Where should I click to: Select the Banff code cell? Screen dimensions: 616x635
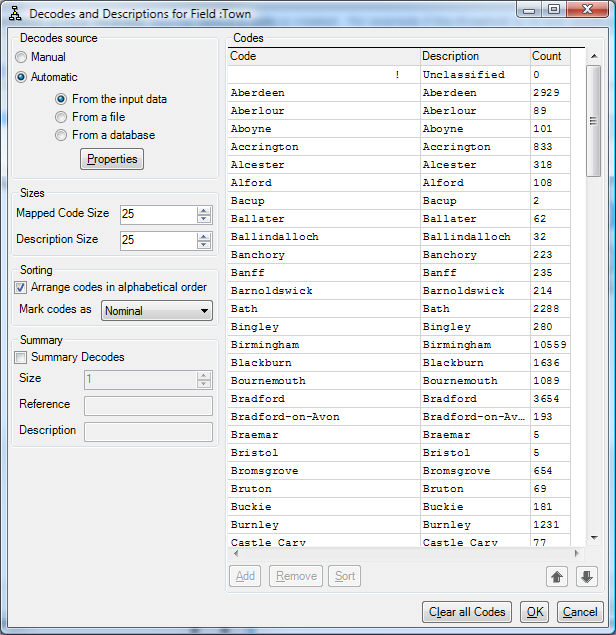point(324,273)
